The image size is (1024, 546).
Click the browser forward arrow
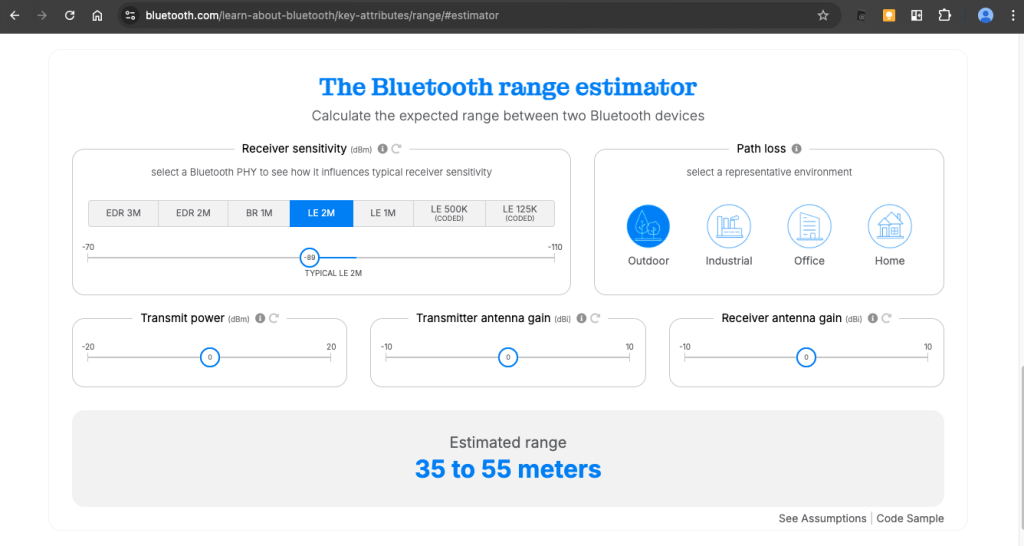42,15
